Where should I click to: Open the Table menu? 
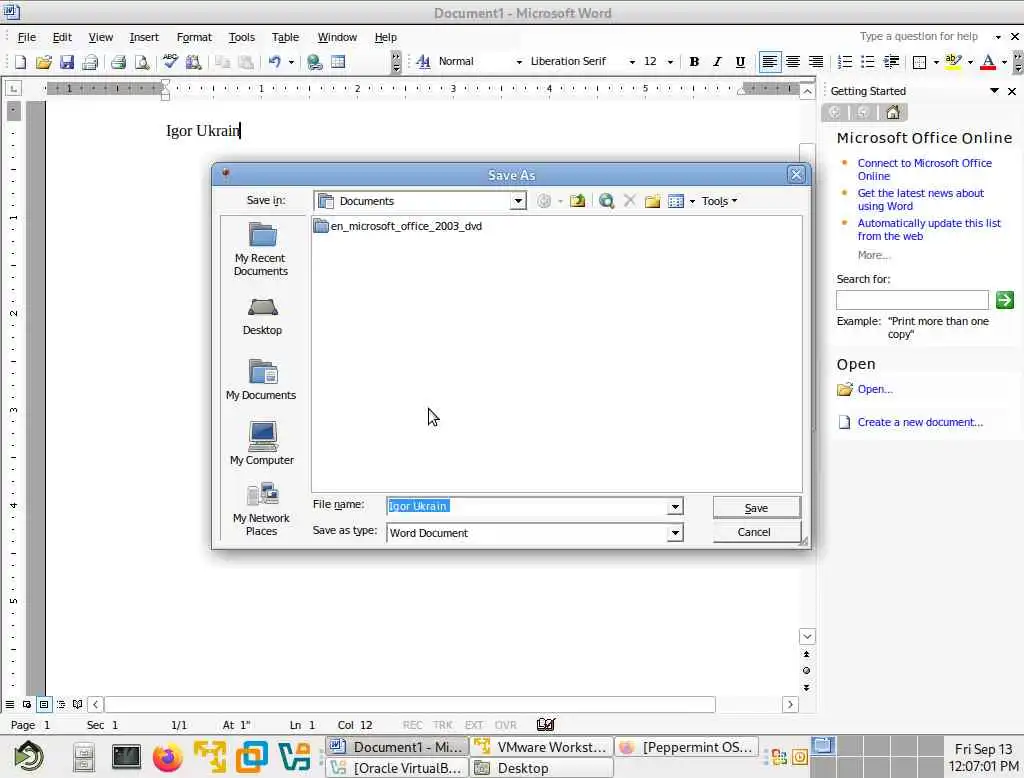point(285,37)
